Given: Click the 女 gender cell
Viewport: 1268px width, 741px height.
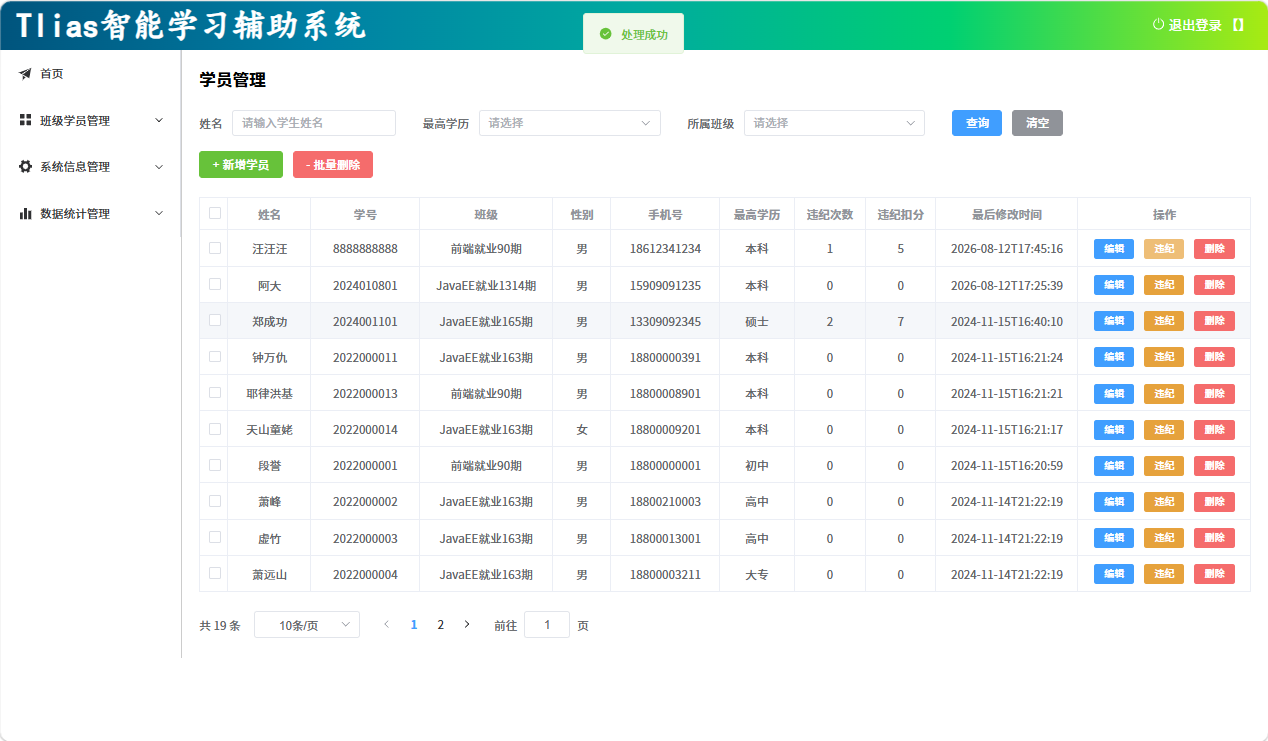Looking at the screenshot, I should [582, 430].
